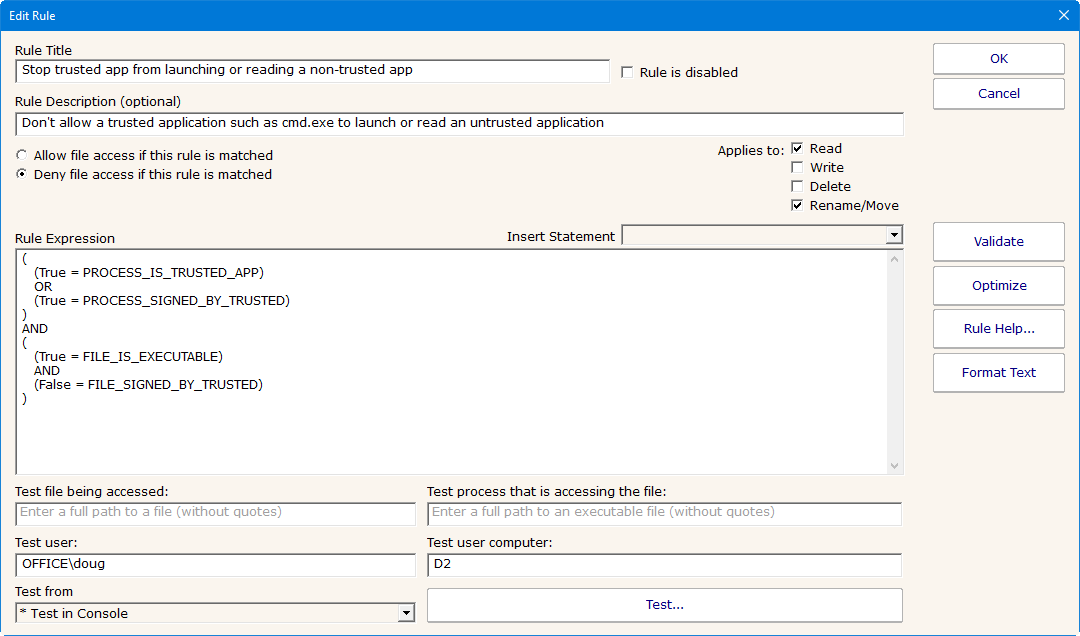Uncheck the Read checkbox
The height and width of the screenshot is (636, 1080).
(797, 149)
